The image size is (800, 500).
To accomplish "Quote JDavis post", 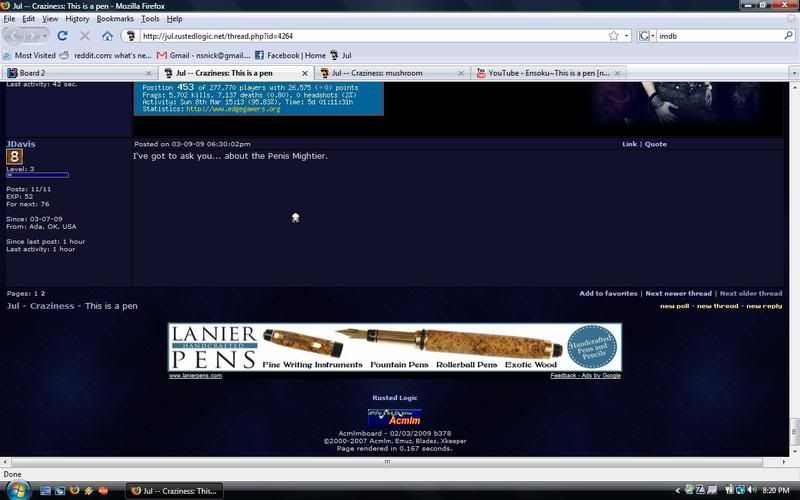I will (x=656, y=144).
